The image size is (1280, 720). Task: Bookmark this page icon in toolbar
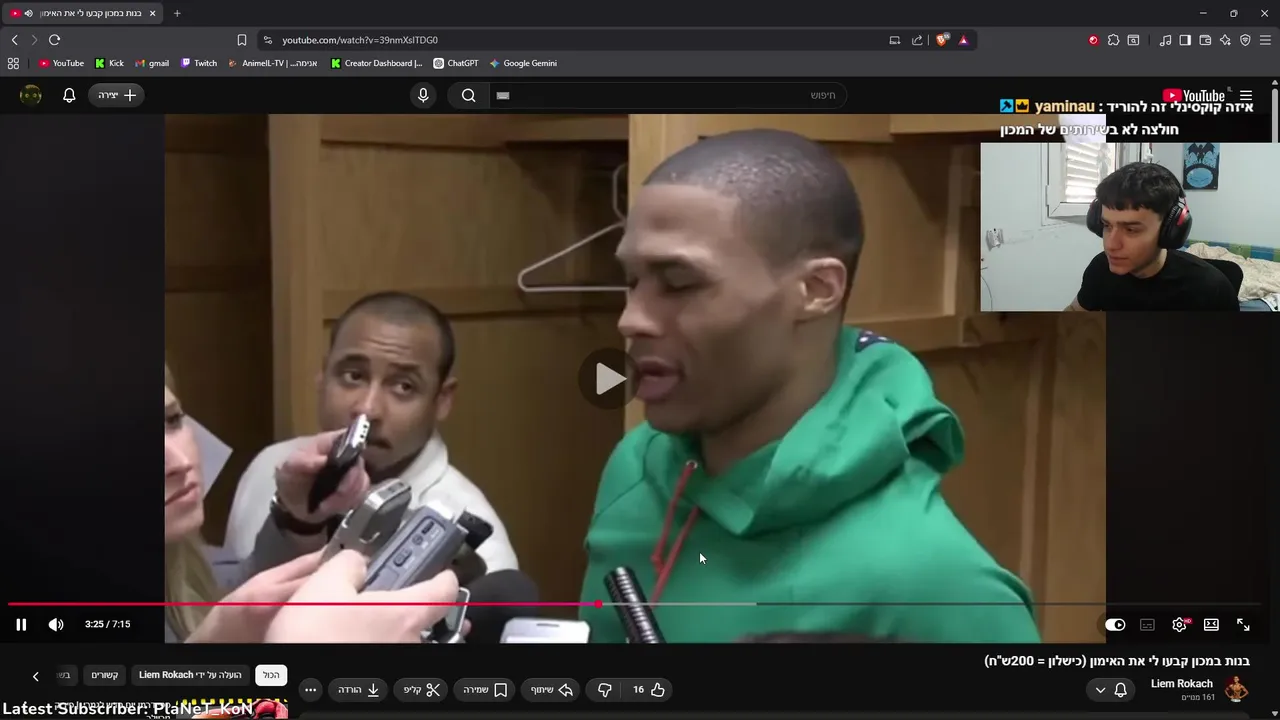point(242,40)
